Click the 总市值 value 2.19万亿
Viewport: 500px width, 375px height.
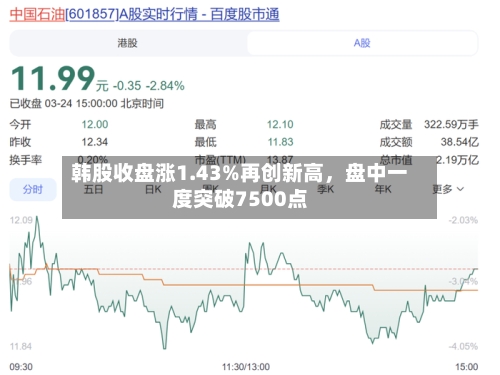tap(457, 160)
